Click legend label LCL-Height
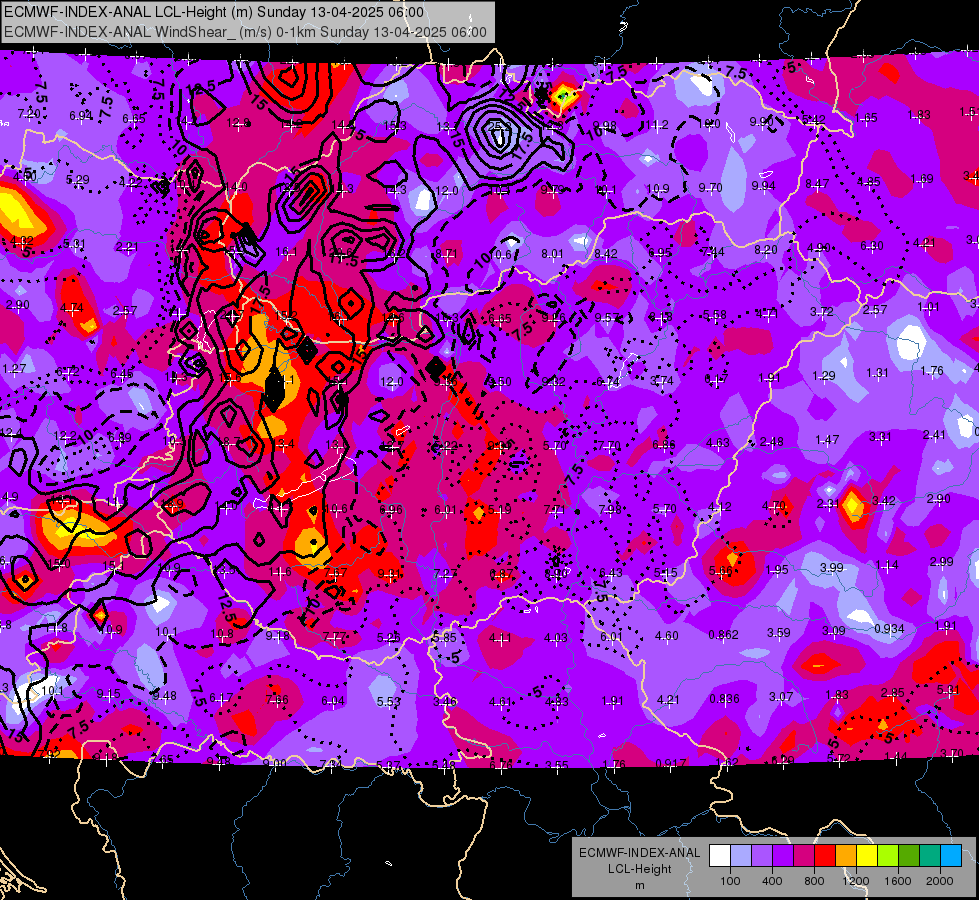 pos(639,869)
